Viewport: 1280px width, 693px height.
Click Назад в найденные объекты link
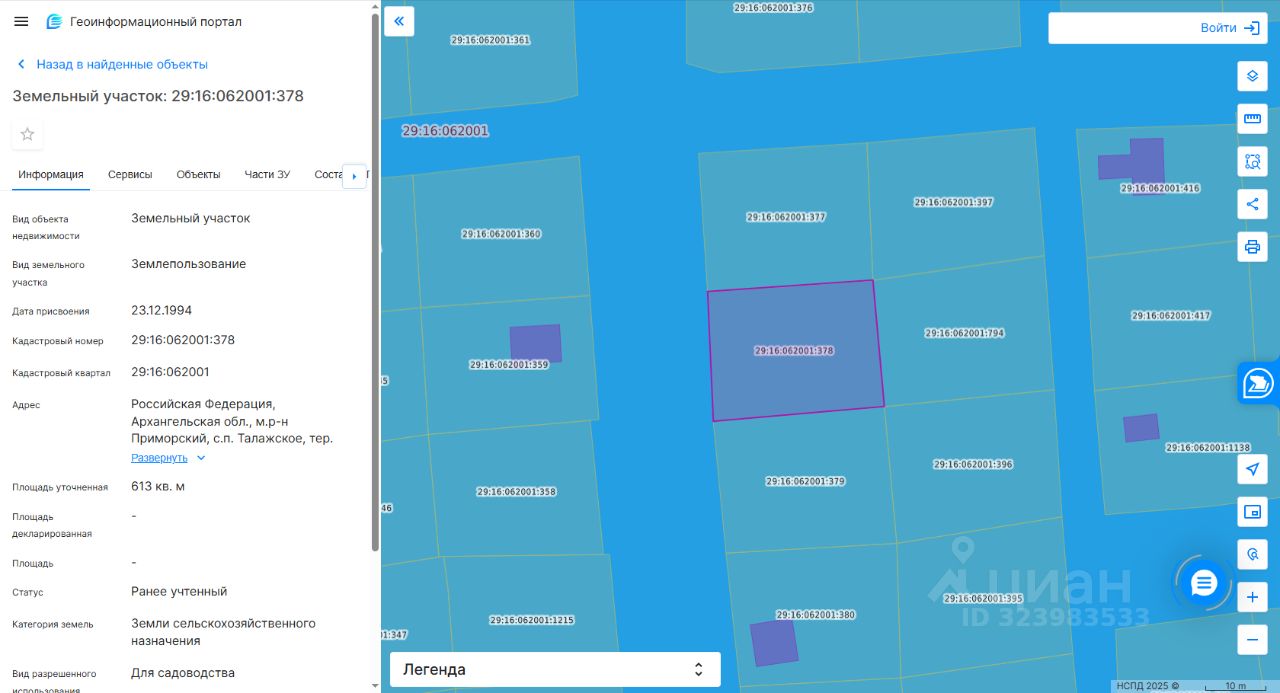122,64
